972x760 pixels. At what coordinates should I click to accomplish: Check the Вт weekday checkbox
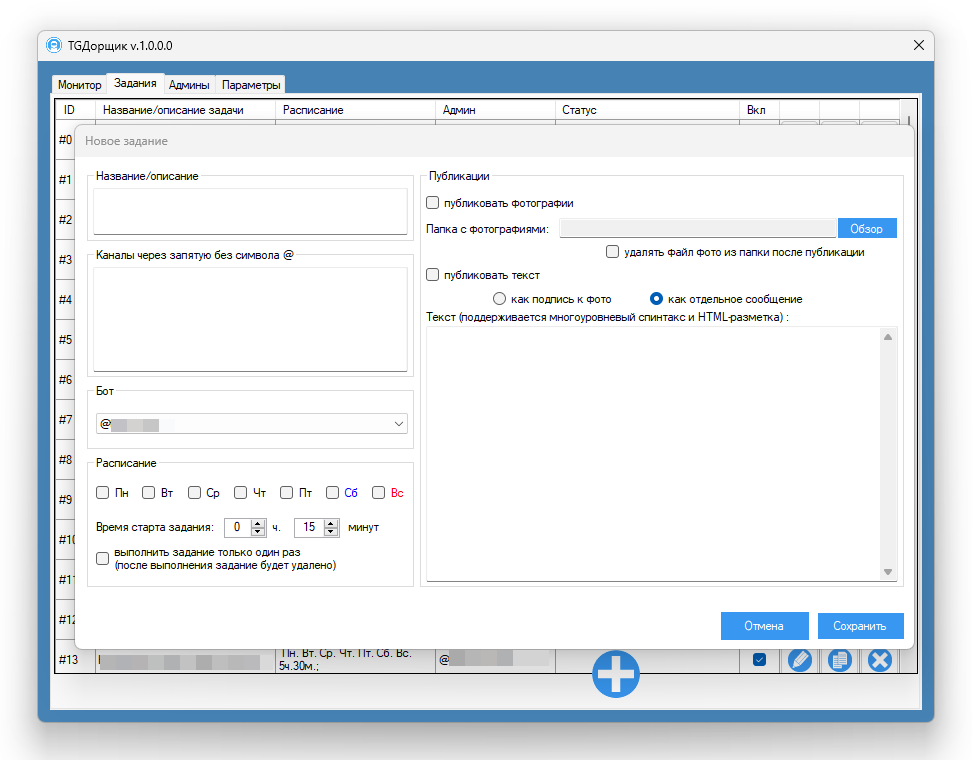pos(148,493)
